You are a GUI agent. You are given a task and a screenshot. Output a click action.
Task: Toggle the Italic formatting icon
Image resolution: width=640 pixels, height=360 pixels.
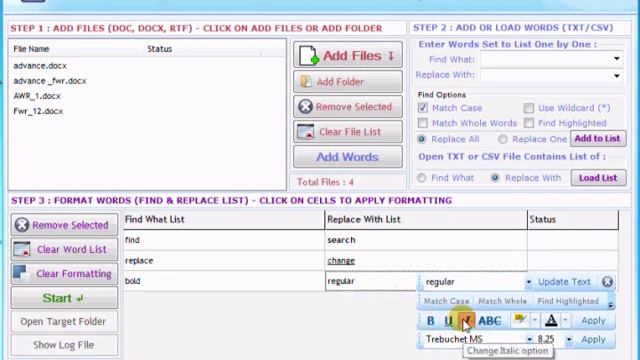click(467, 321)
